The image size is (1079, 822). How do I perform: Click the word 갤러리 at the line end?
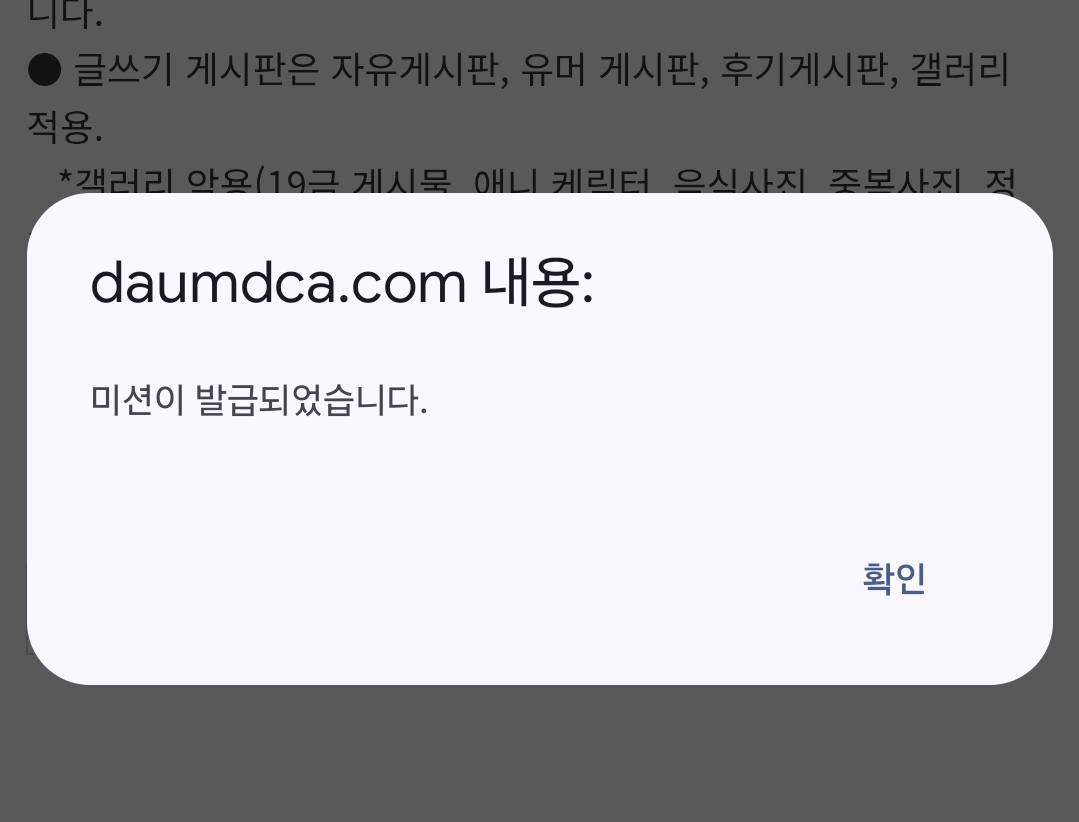point(960,70)
